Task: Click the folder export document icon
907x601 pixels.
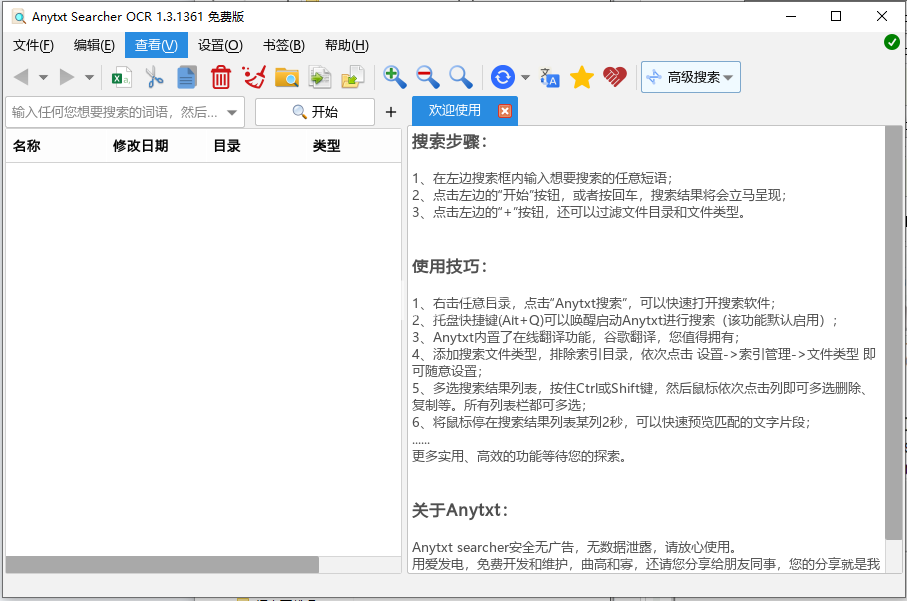Action: (353, 77)
